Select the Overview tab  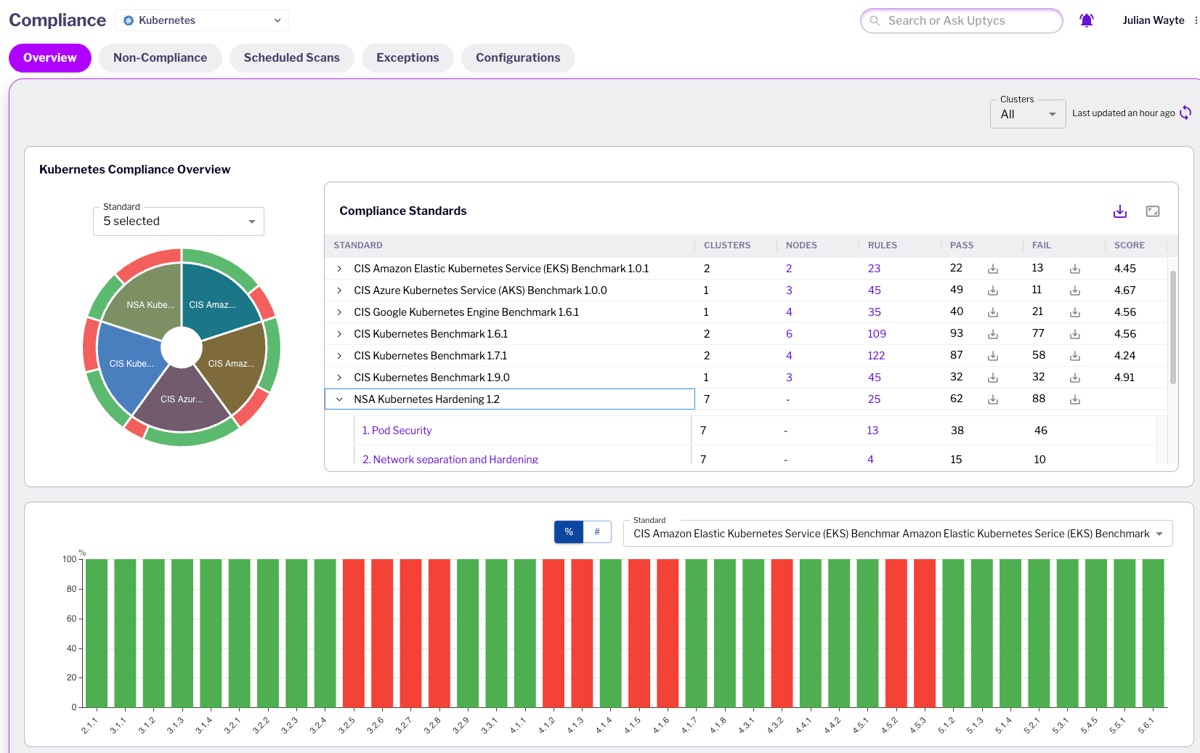50,58
